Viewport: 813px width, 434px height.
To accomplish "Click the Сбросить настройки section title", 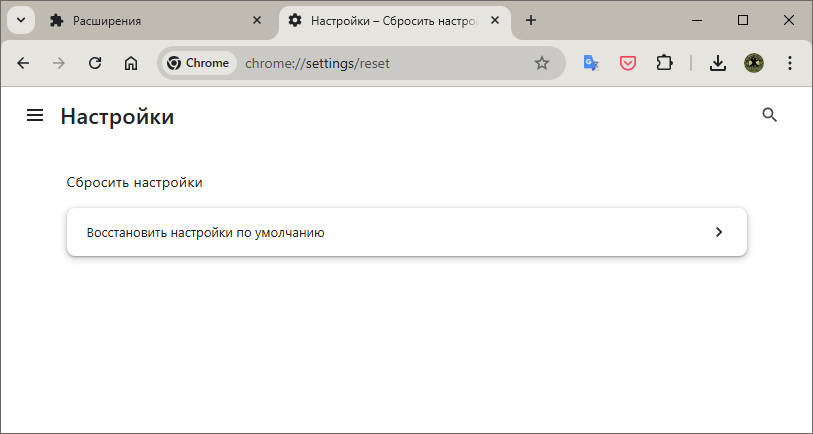I will [134, 183].
